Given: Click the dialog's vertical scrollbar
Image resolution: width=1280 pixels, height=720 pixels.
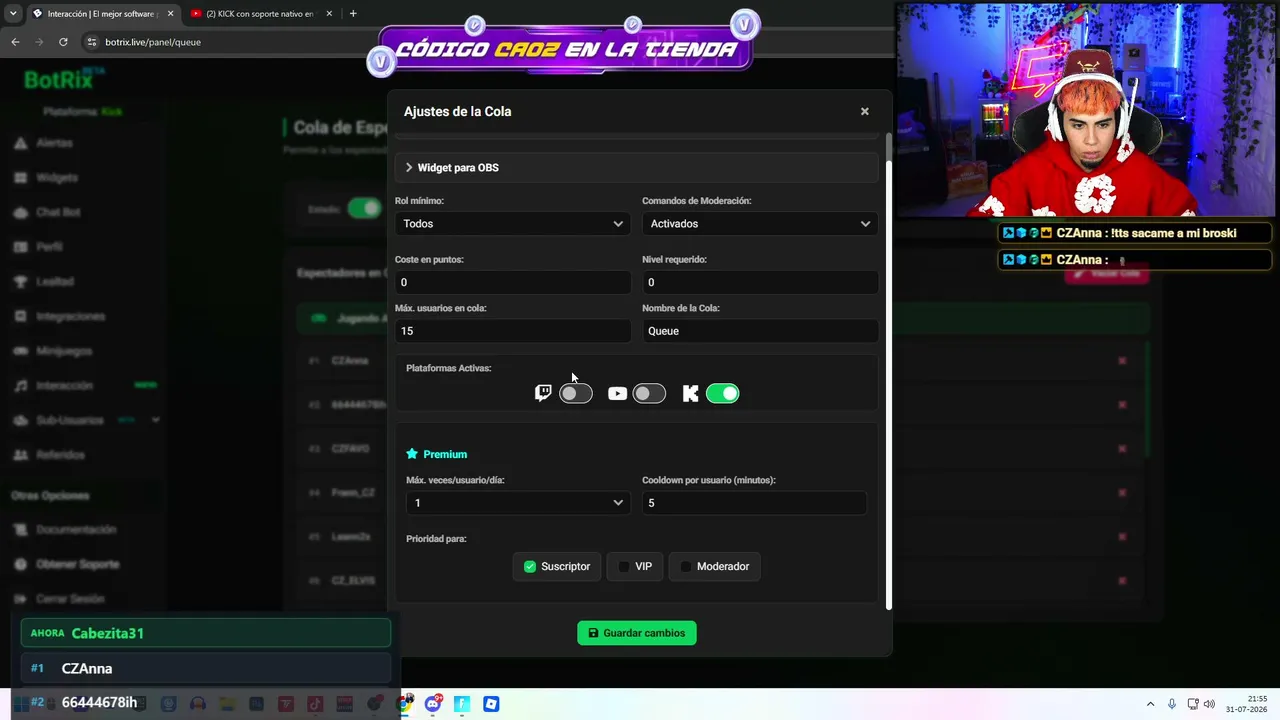Looking at the screenshot, I should (x=888, y=384).
